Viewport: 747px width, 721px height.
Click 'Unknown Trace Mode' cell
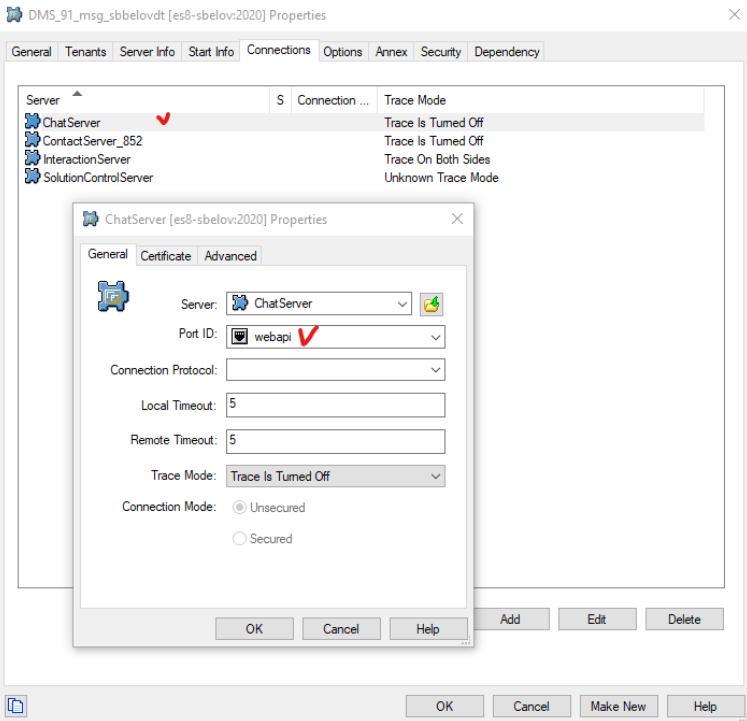pyautogui.click(x=442, y=177)
